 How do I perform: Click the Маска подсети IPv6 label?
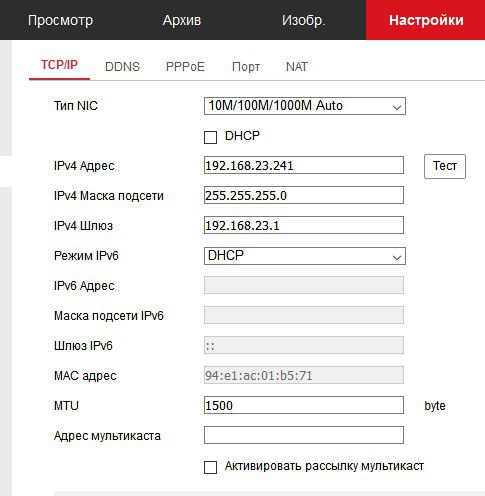point(109,316)
